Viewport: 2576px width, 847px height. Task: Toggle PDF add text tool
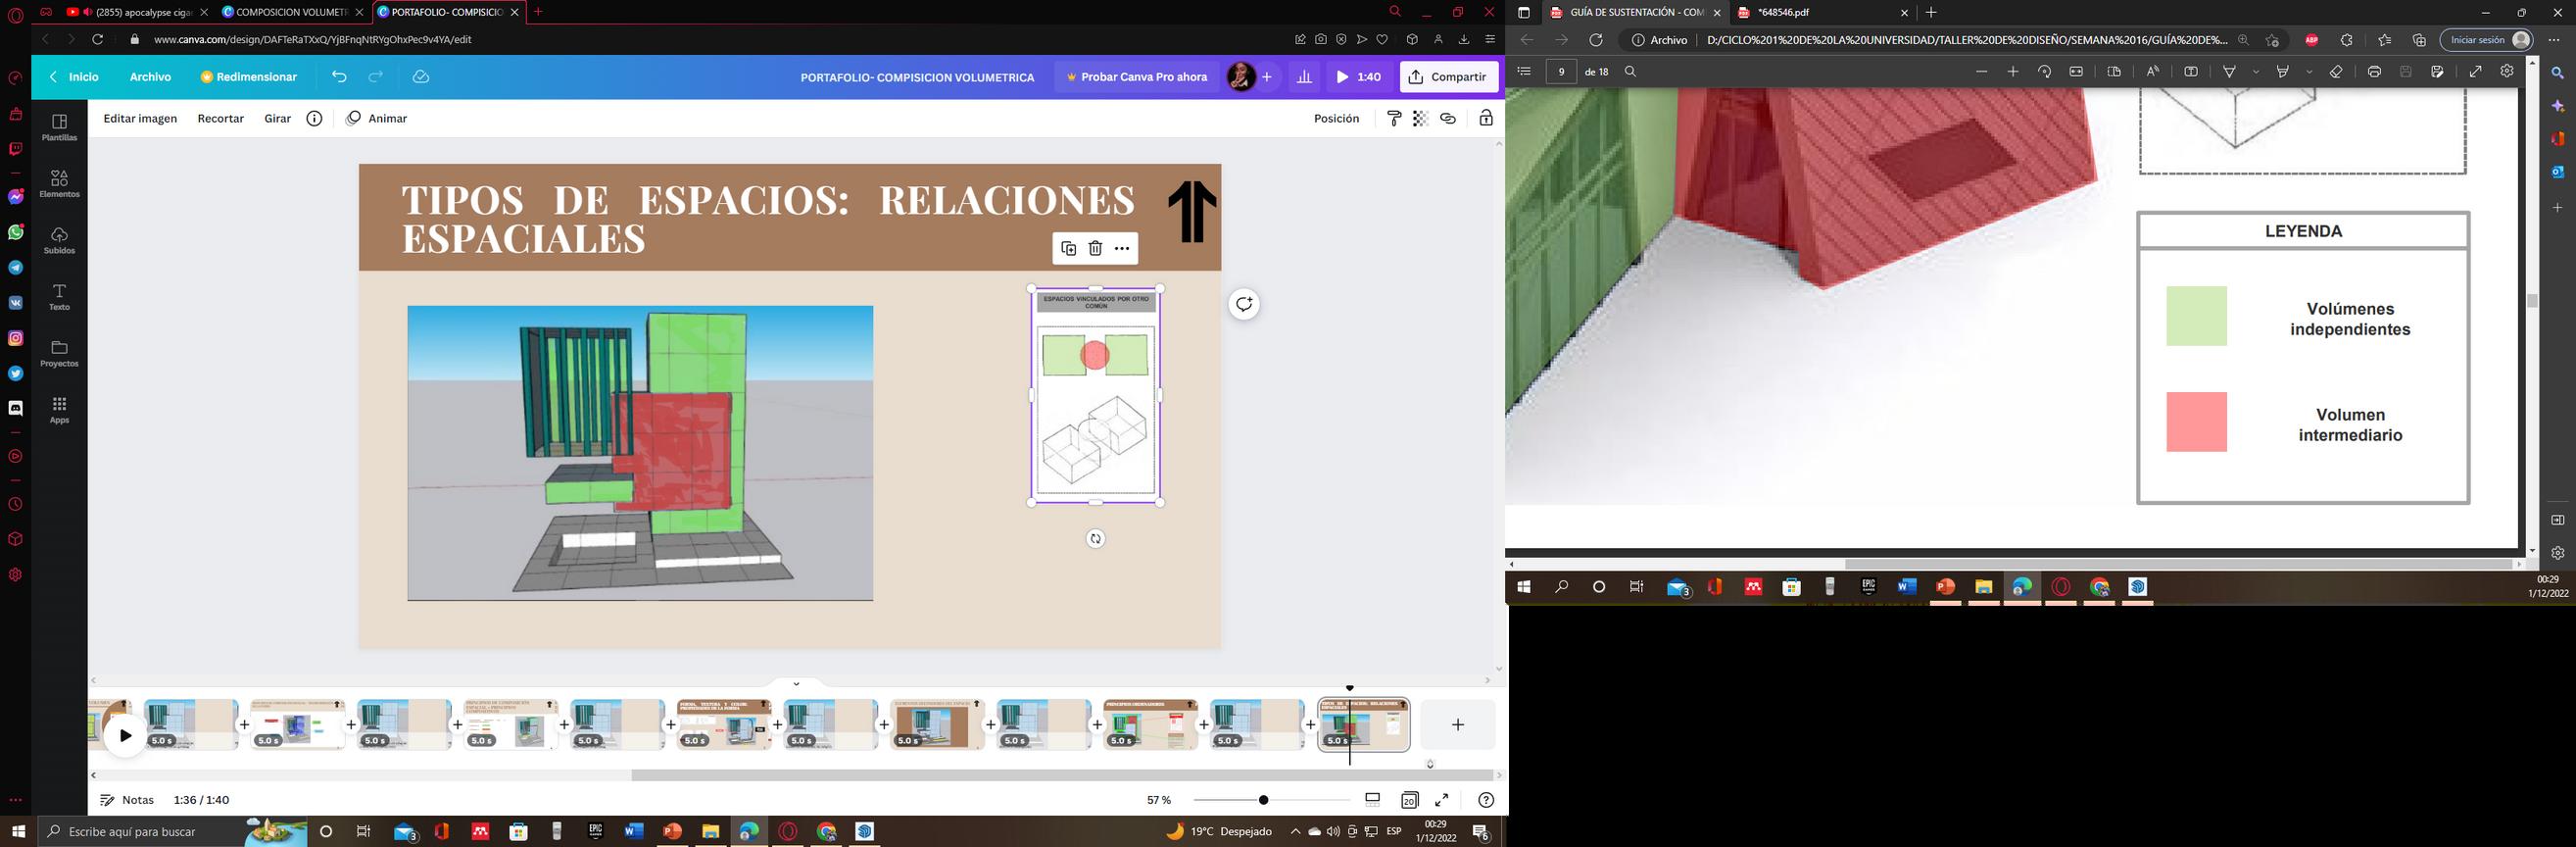click(x=2190, y=71)
